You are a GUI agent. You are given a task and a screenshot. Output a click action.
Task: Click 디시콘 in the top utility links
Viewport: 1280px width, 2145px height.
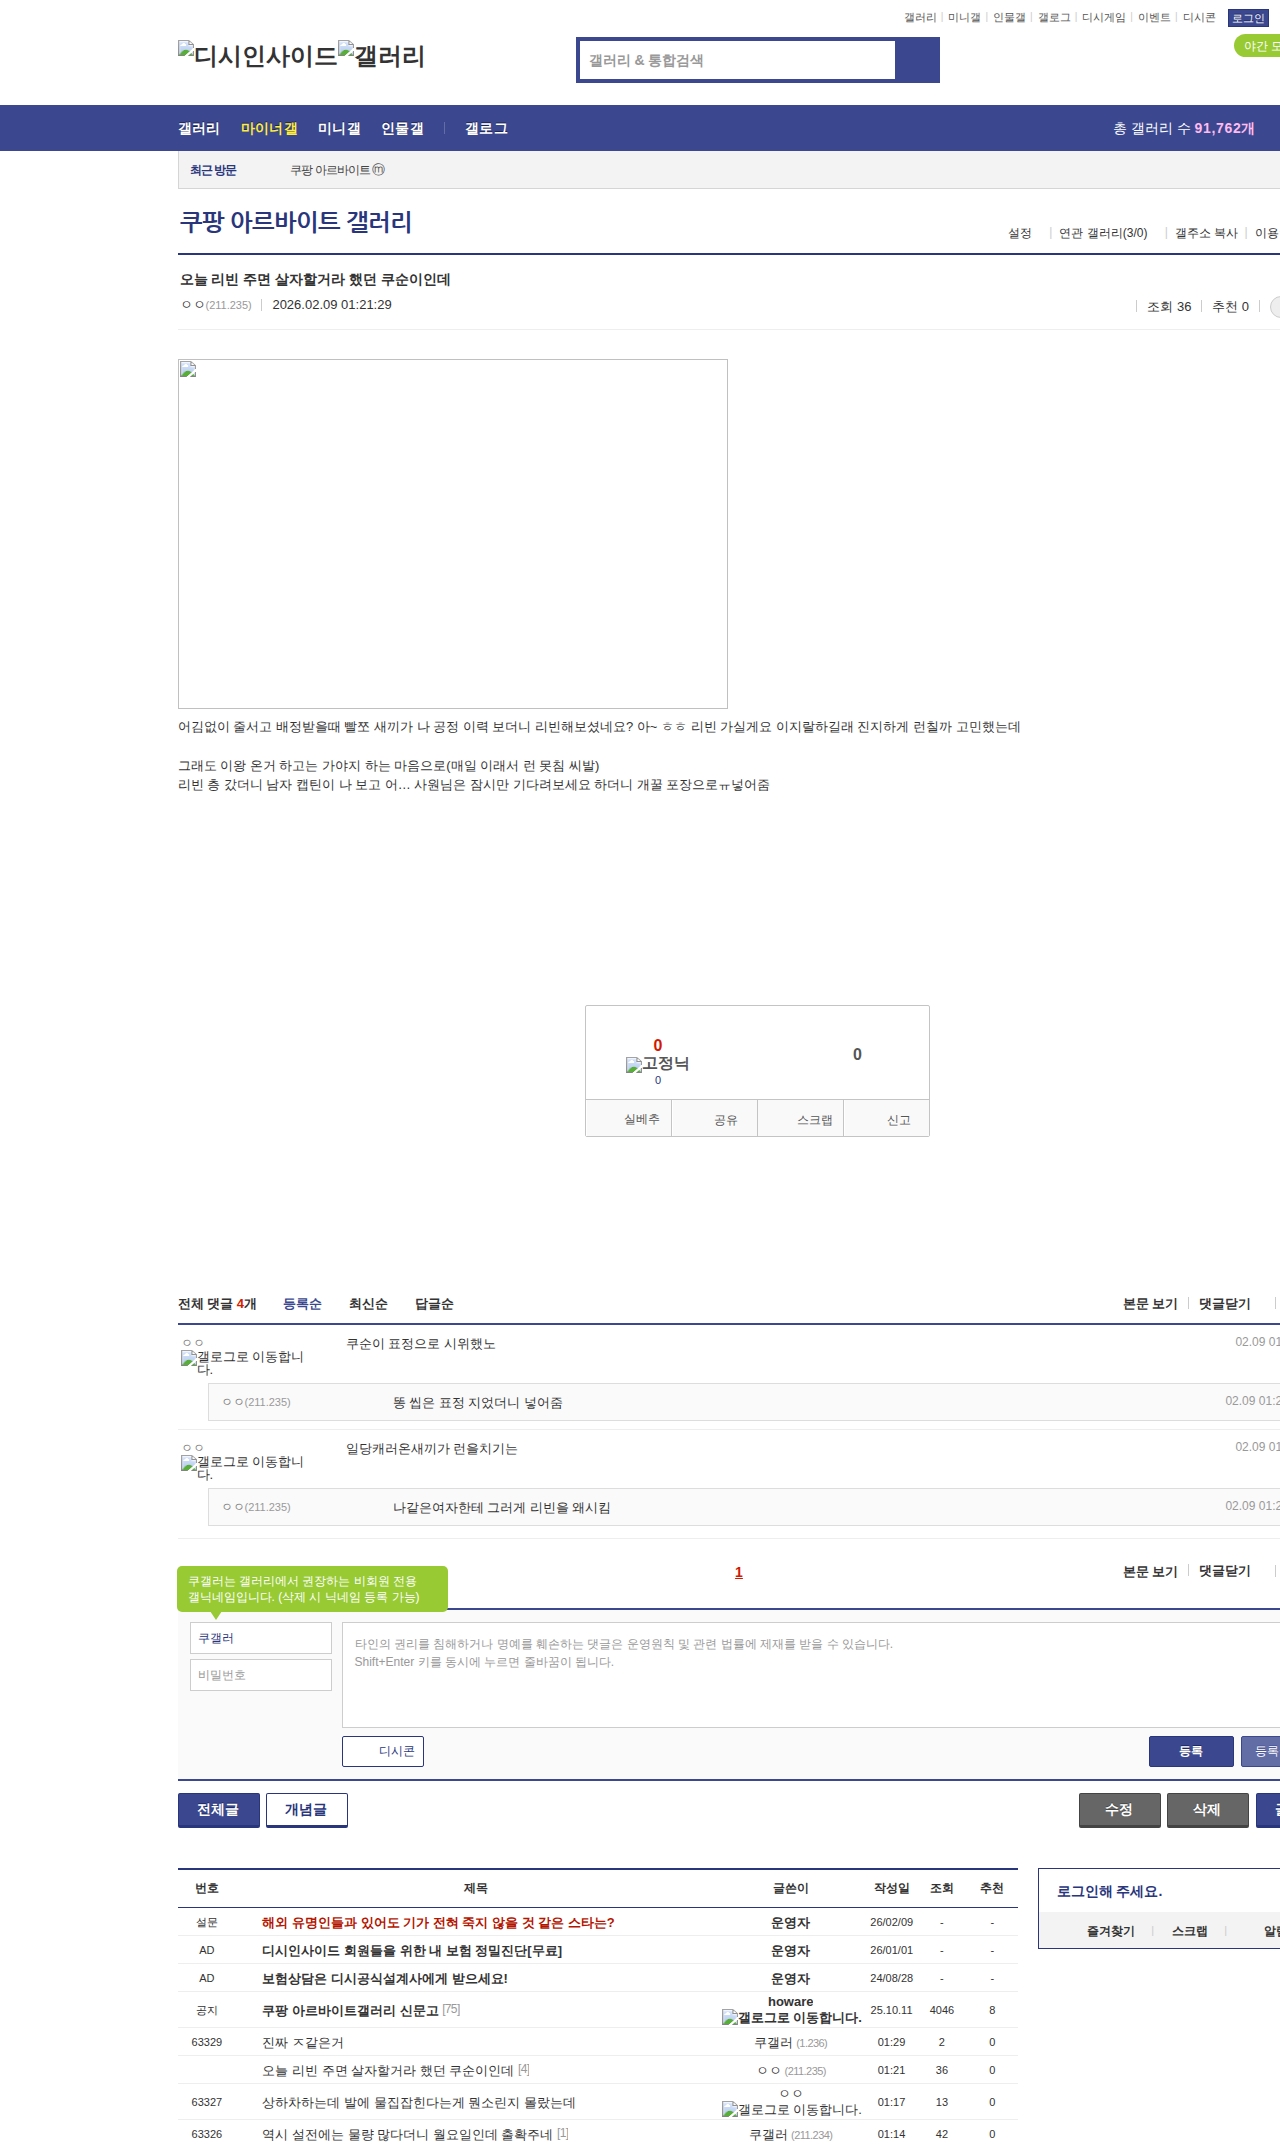pos(1199,18)
